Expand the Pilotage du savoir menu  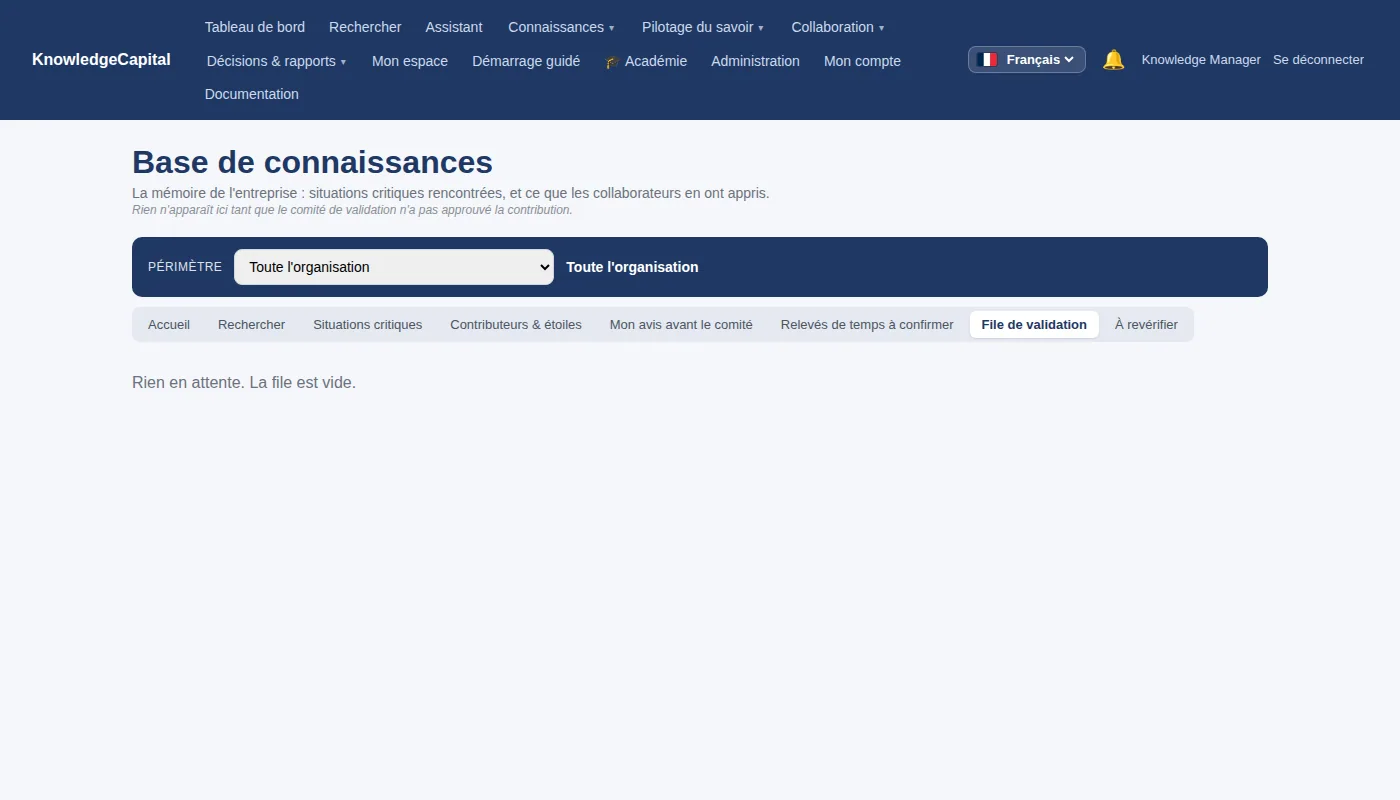(x=703, y=27)
